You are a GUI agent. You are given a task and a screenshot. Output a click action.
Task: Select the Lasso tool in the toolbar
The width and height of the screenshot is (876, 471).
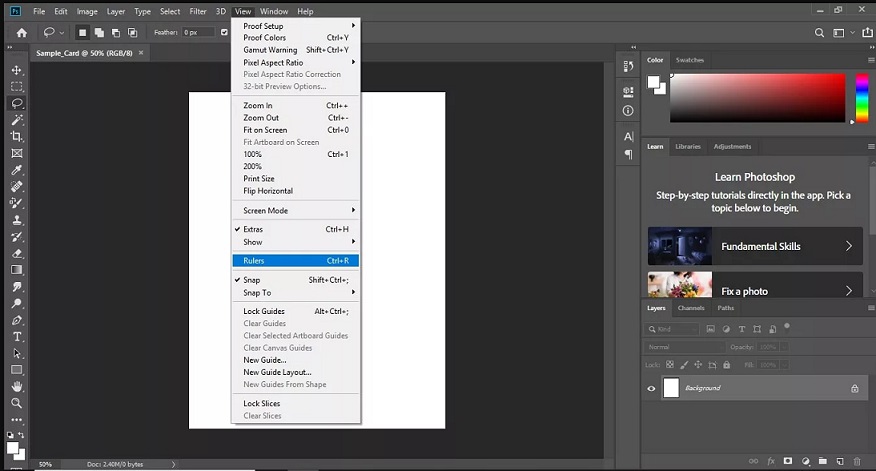pos(17,103)
